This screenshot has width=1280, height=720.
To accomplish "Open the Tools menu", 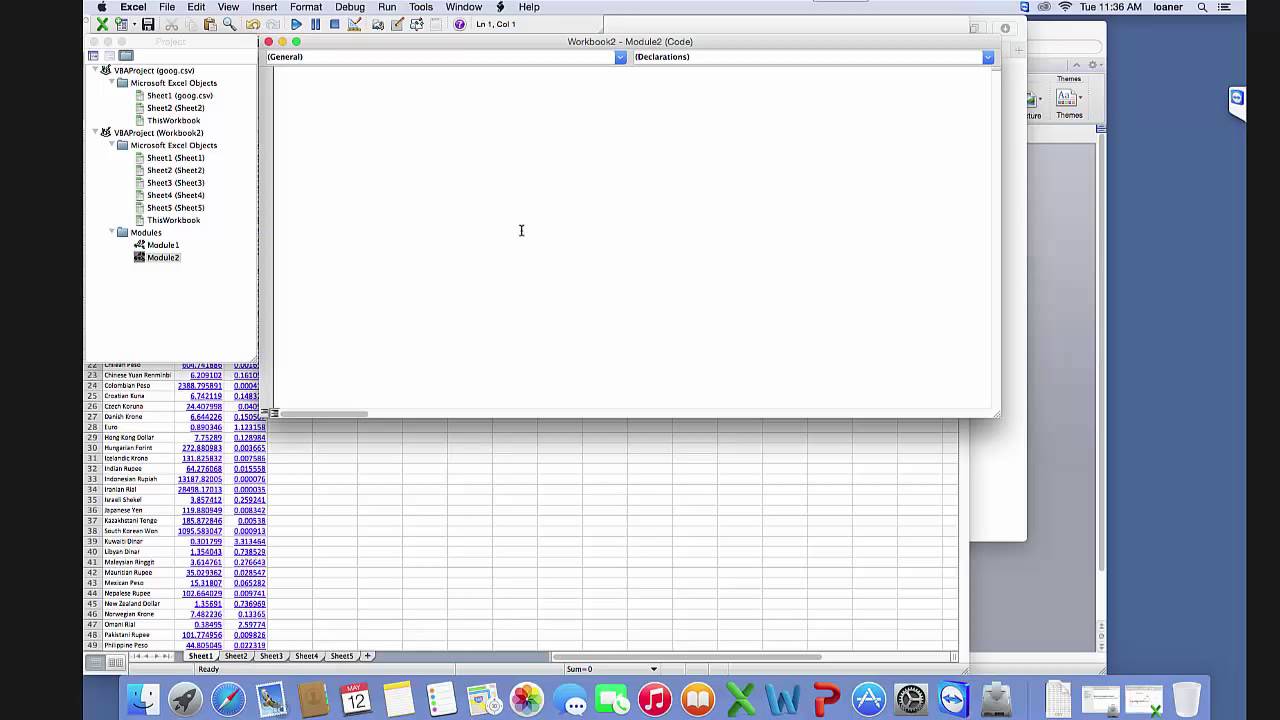I will click(x=420, y=7).
